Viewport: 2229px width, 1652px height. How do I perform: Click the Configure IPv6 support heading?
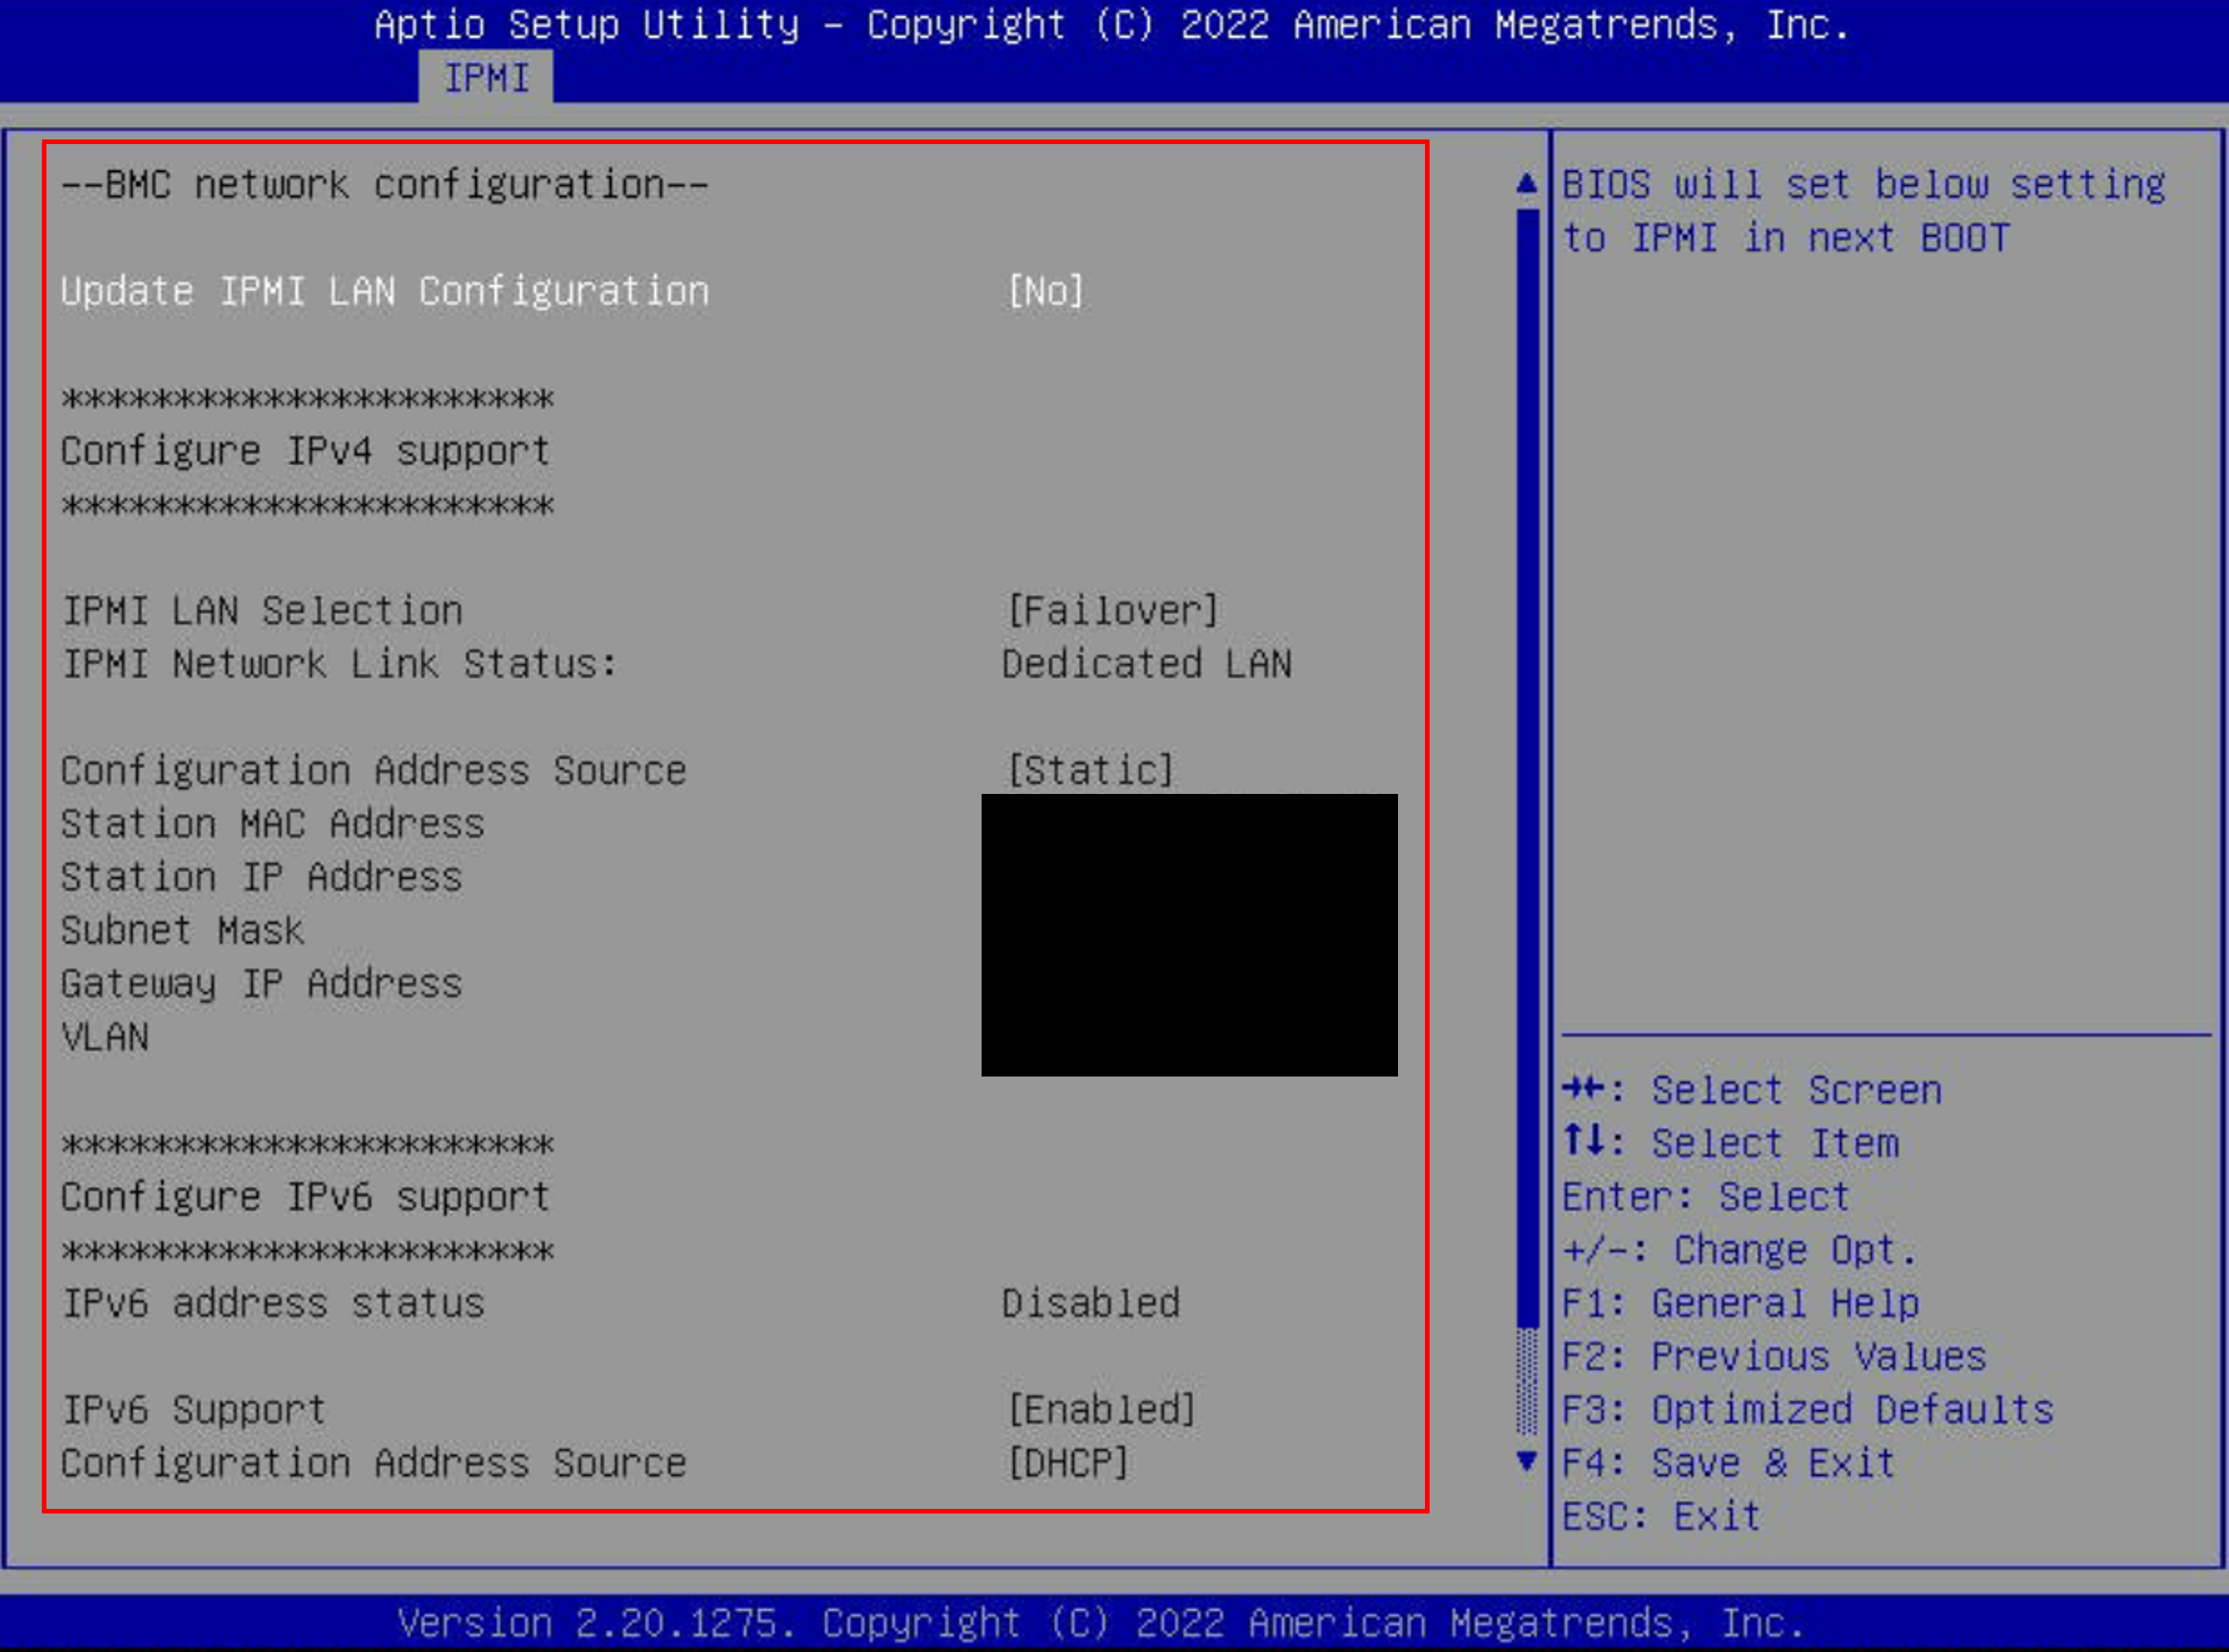[x=306, y=1197]
